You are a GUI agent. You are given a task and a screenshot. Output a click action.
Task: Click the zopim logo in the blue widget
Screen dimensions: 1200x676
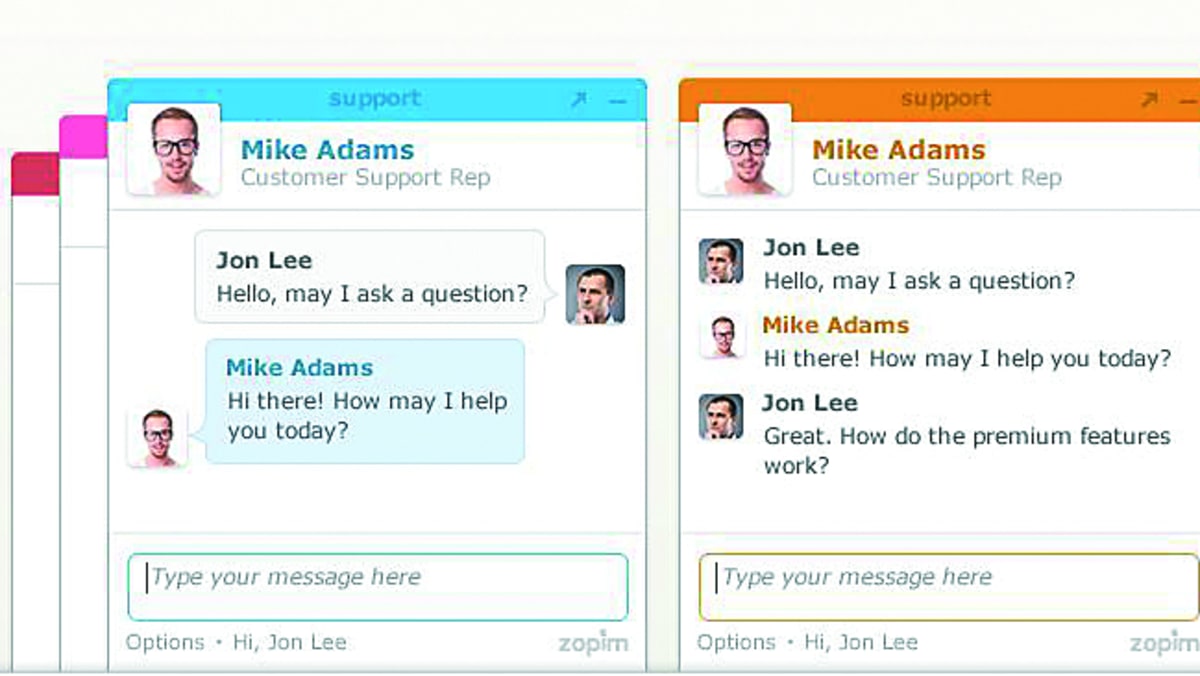click(x=593, y=643)
